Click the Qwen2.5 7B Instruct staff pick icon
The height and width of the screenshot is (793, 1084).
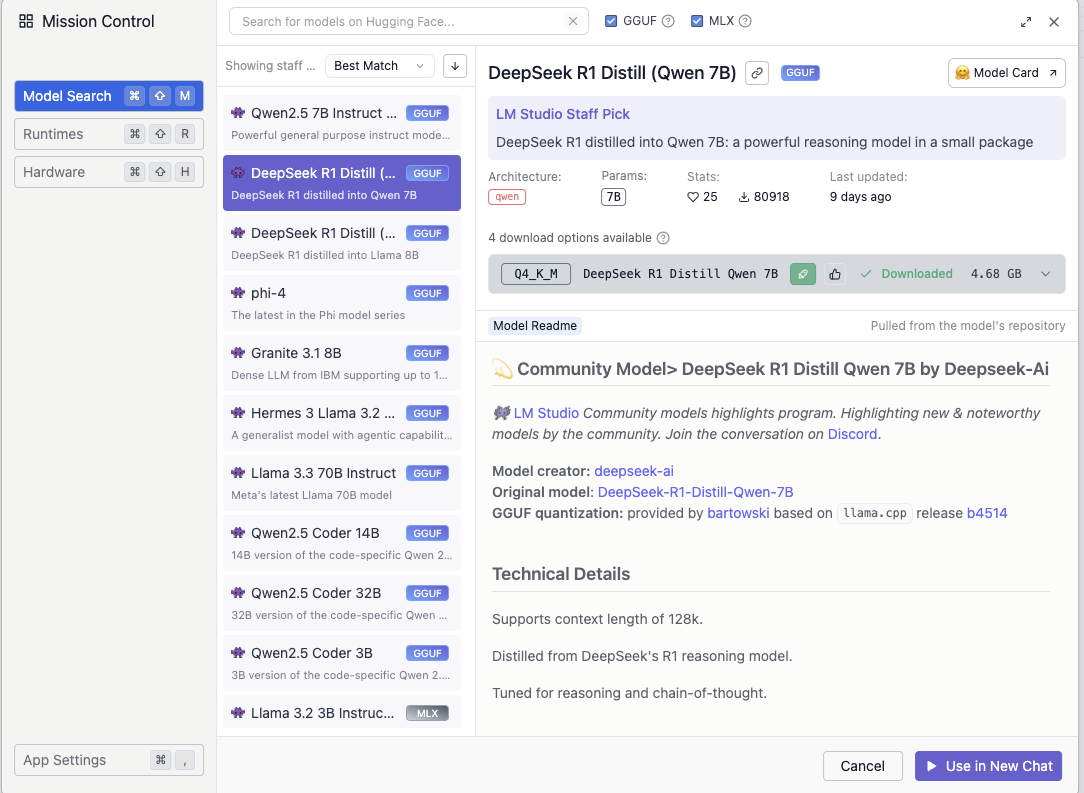[x=238, y=113]
